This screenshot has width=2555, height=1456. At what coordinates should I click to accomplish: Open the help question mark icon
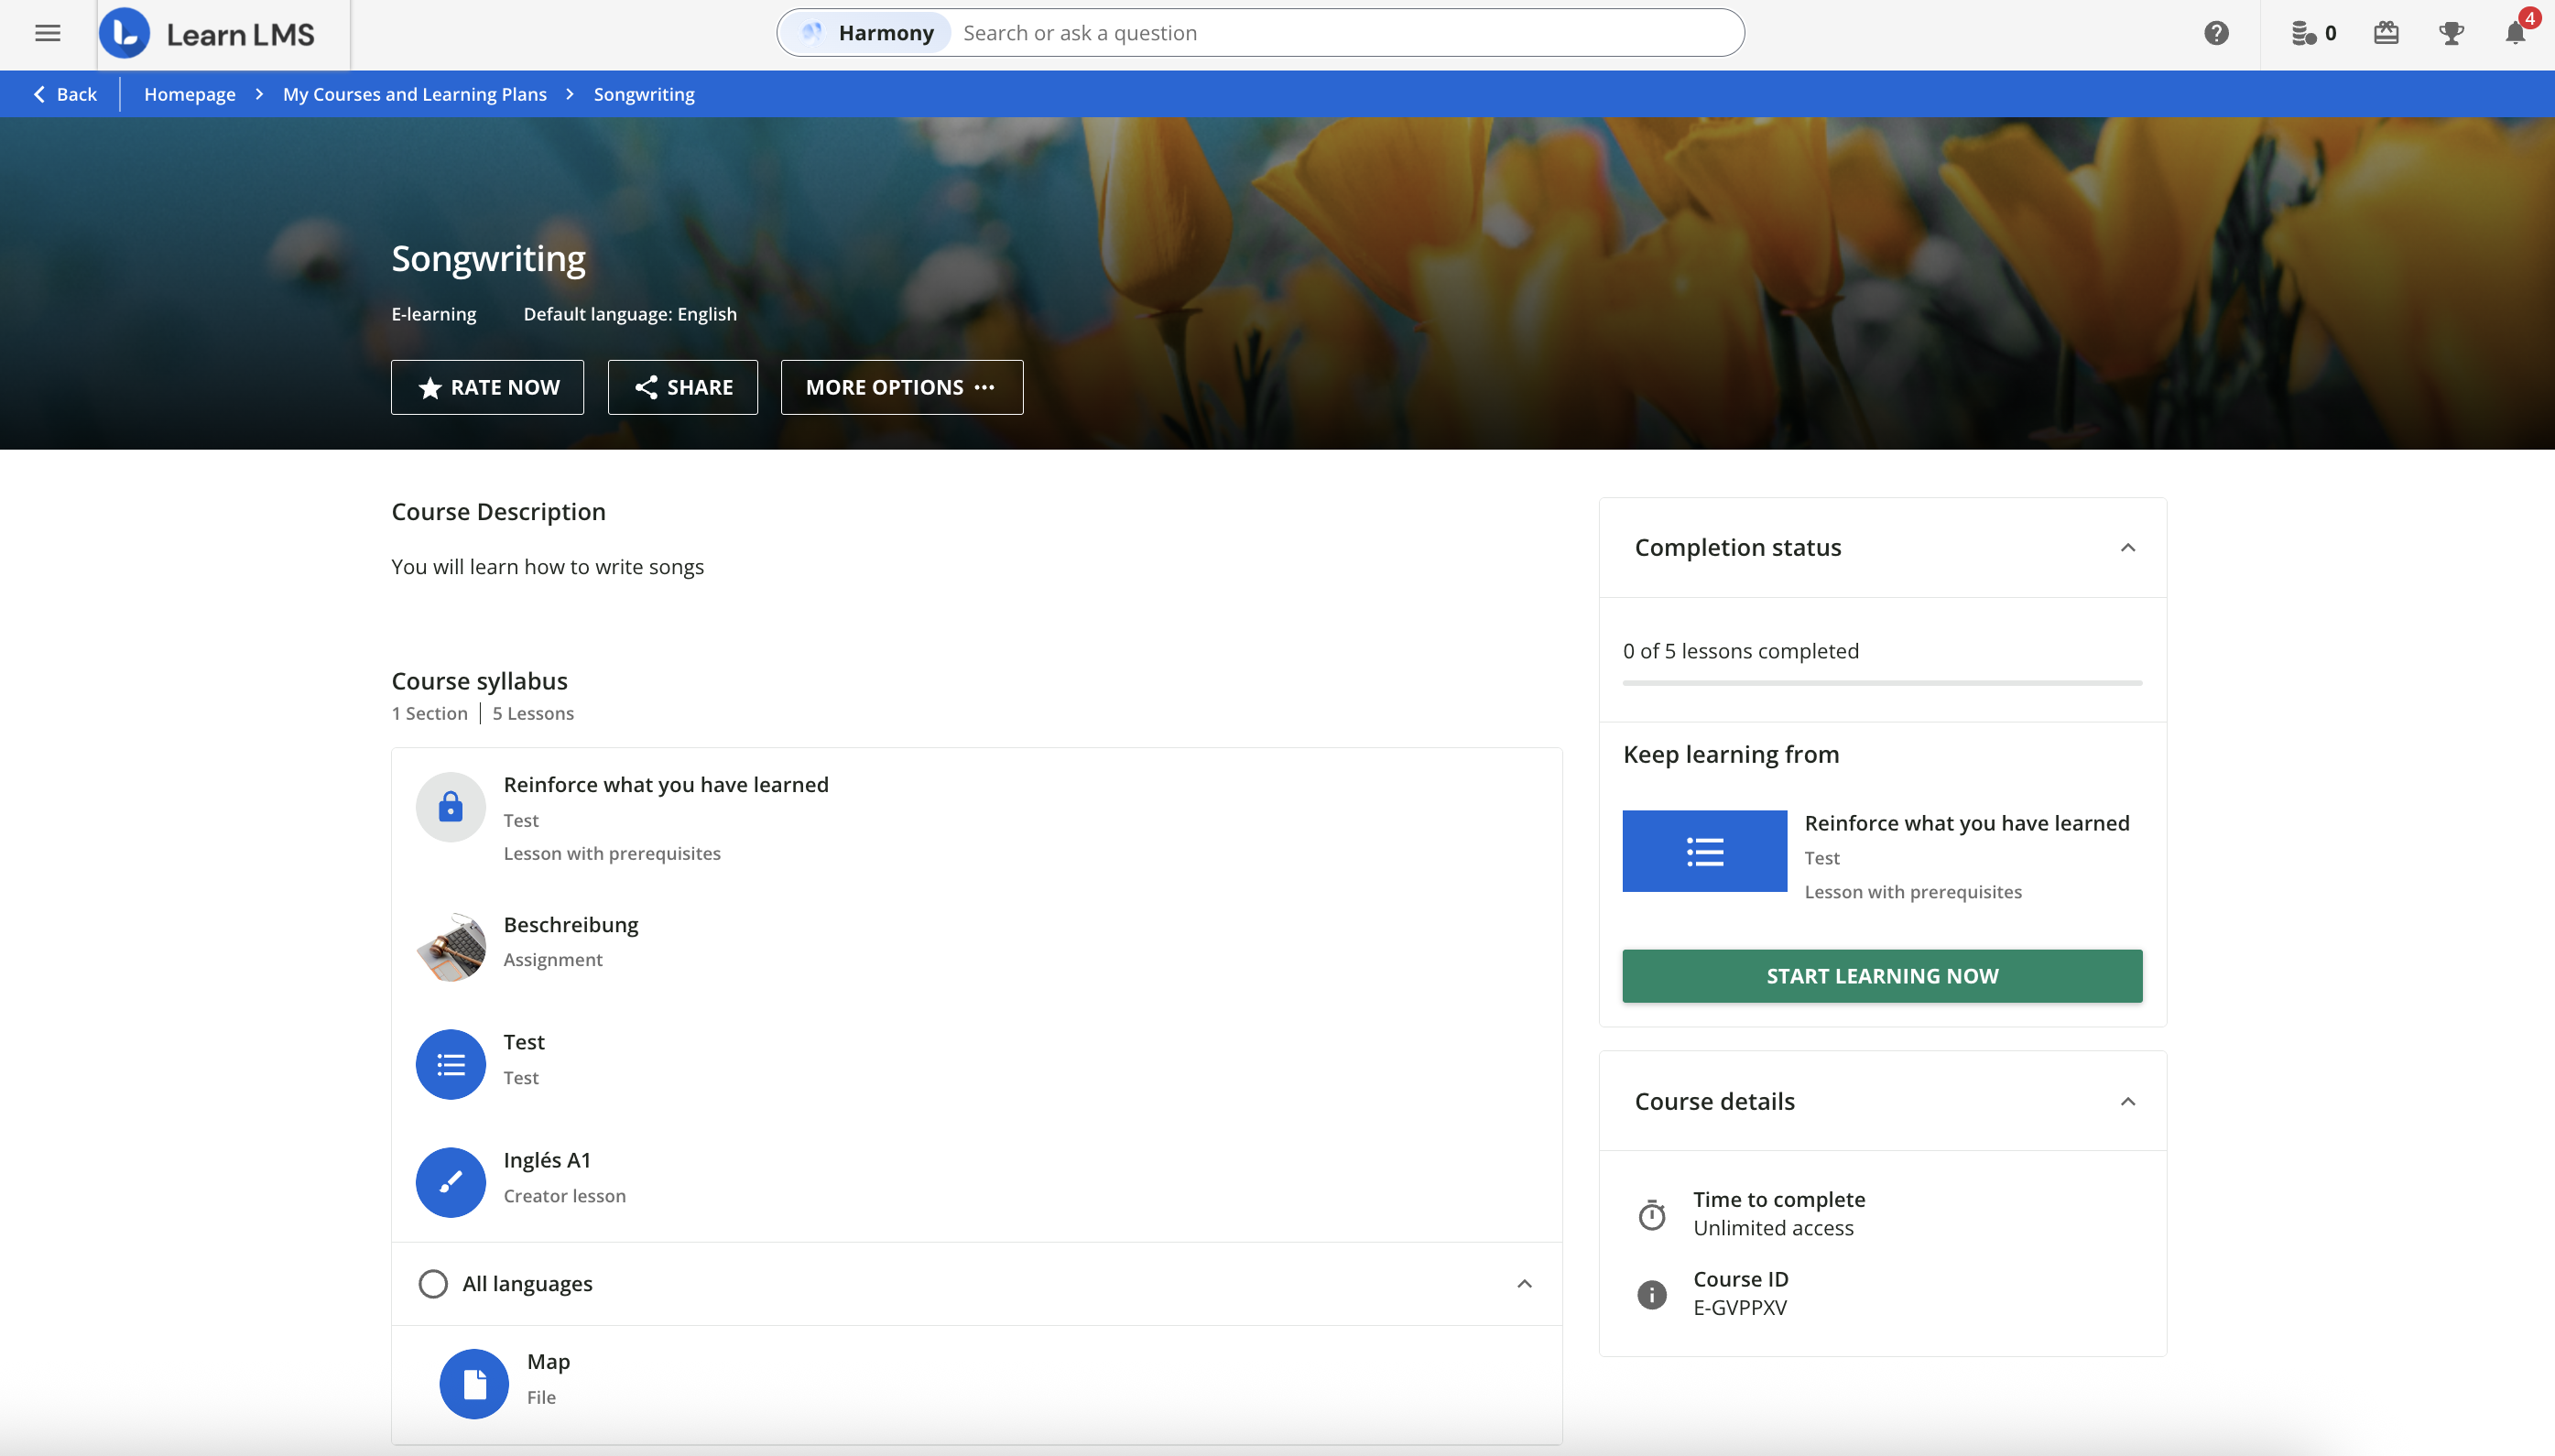tap(2216, 33)
